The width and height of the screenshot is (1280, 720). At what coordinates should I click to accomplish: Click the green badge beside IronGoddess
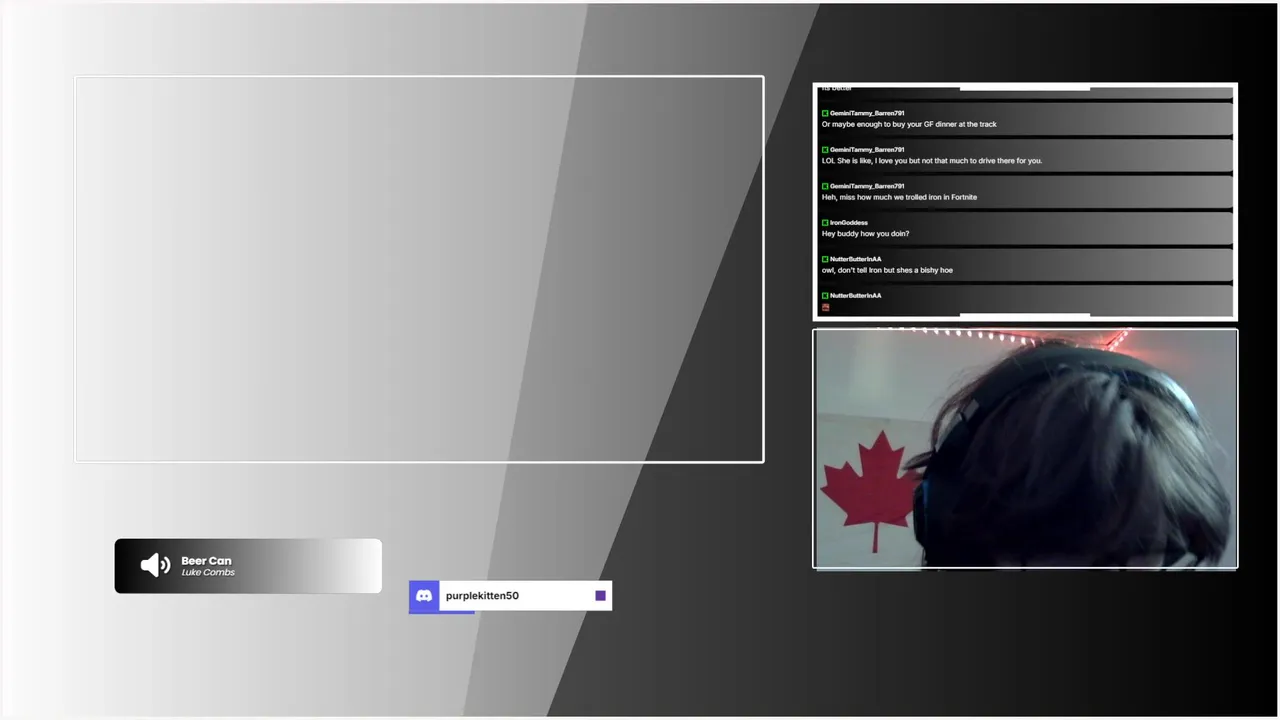[x=825, y=223]
